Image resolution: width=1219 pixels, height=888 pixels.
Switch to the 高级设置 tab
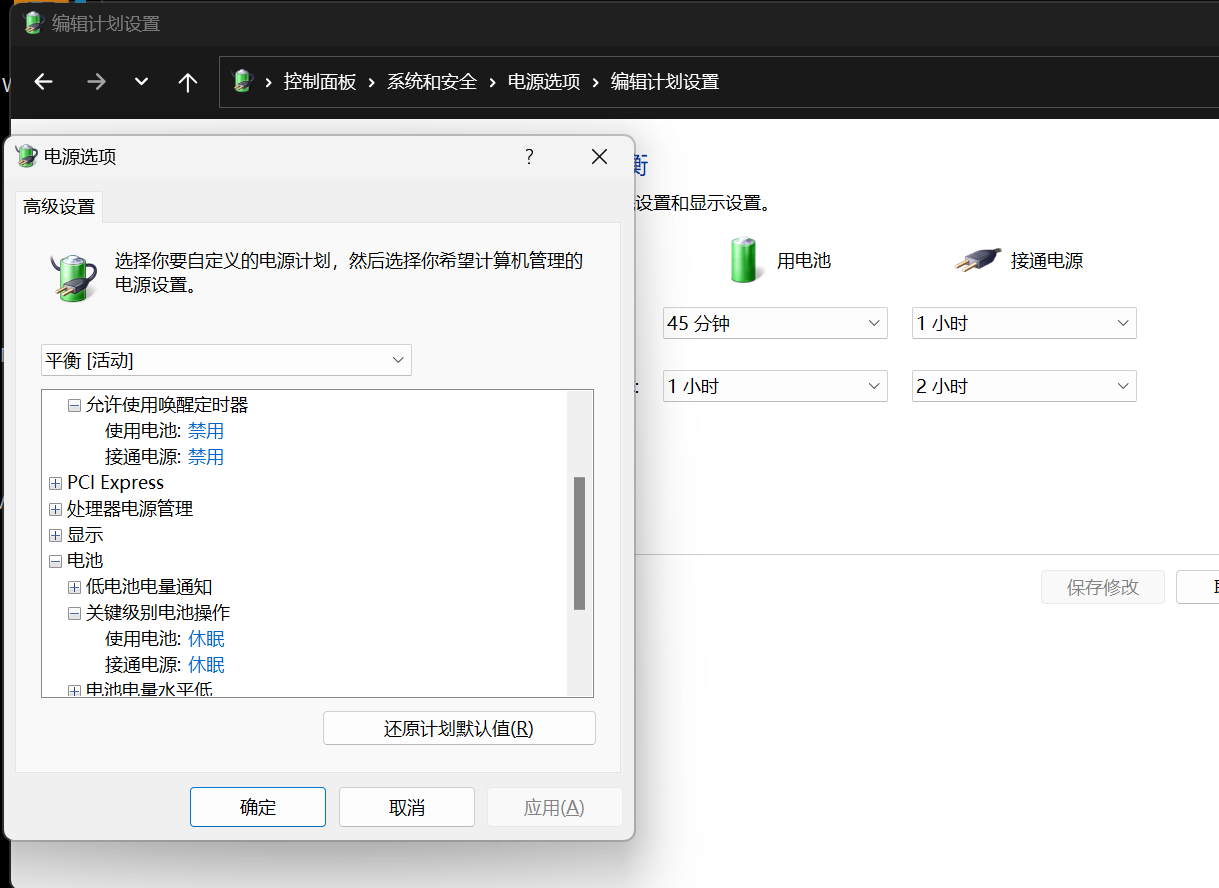click(x=59, y=207)
